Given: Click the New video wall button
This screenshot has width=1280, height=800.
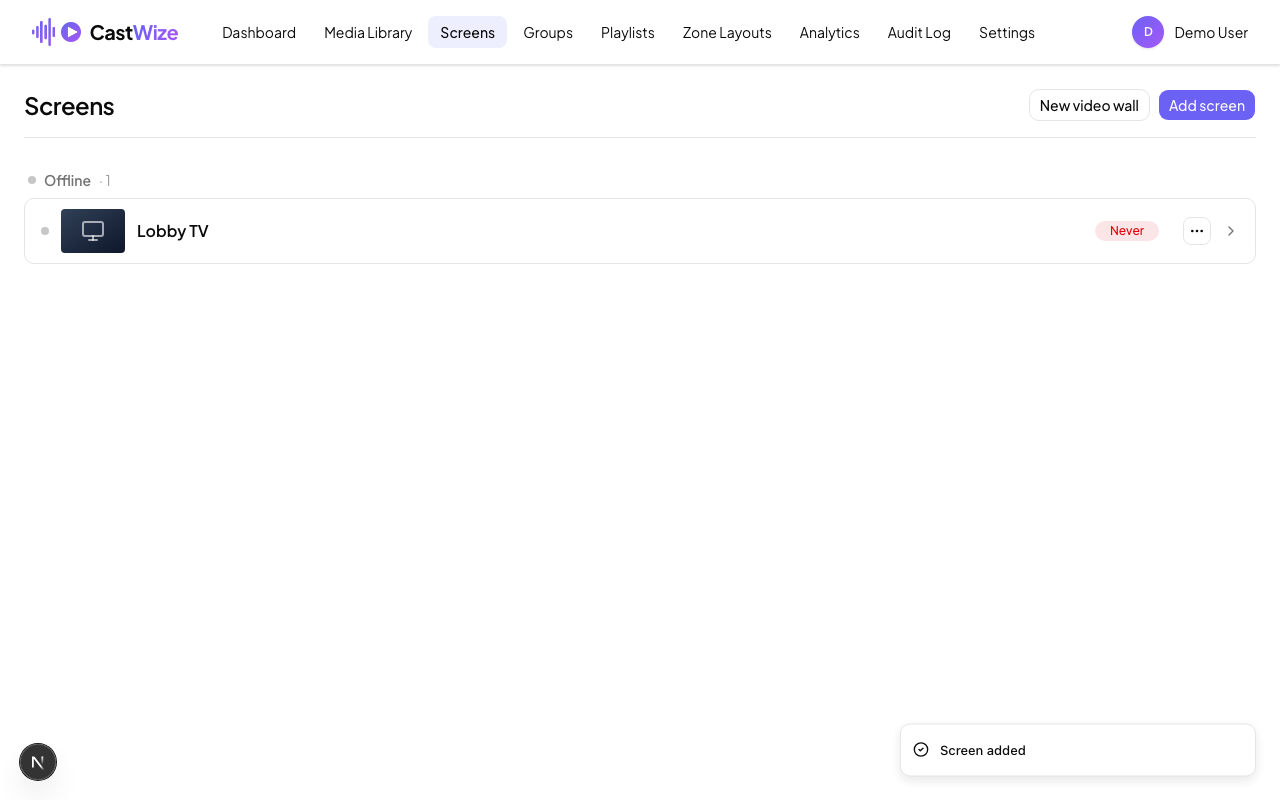Looking at the screenshot, I should [1089, 105].
